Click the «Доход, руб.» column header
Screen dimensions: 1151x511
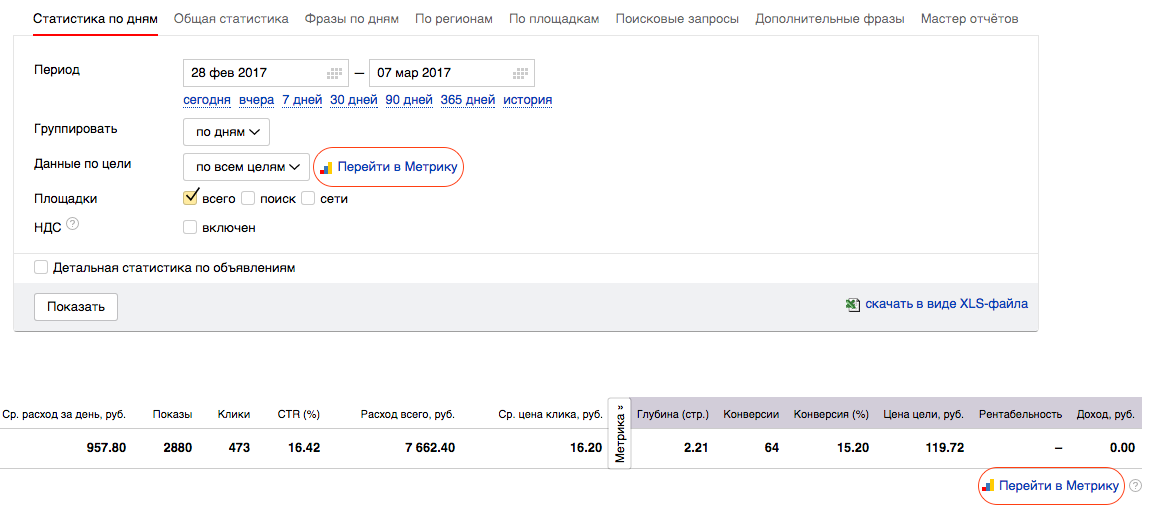coord(1105,415)
